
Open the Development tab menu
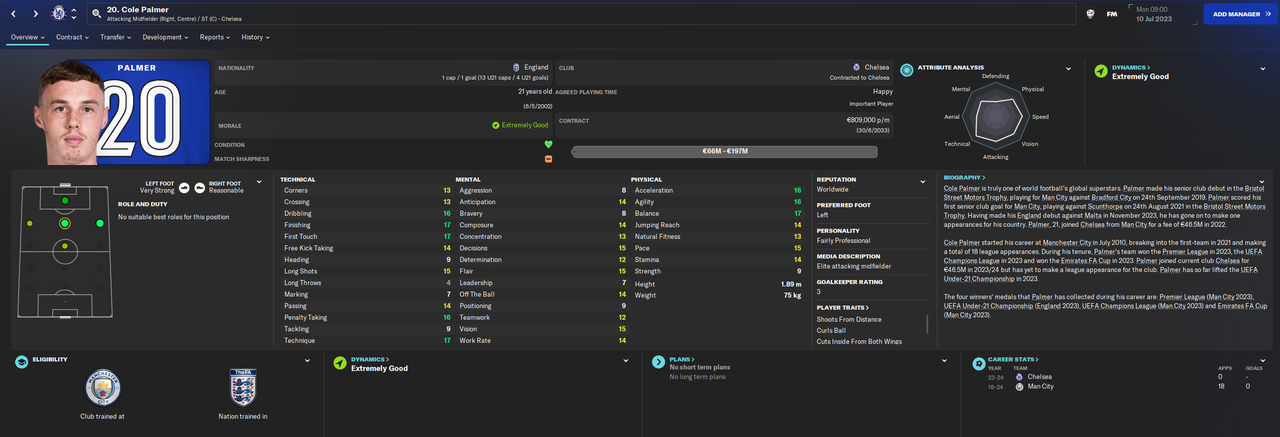(x=165, y=37)
